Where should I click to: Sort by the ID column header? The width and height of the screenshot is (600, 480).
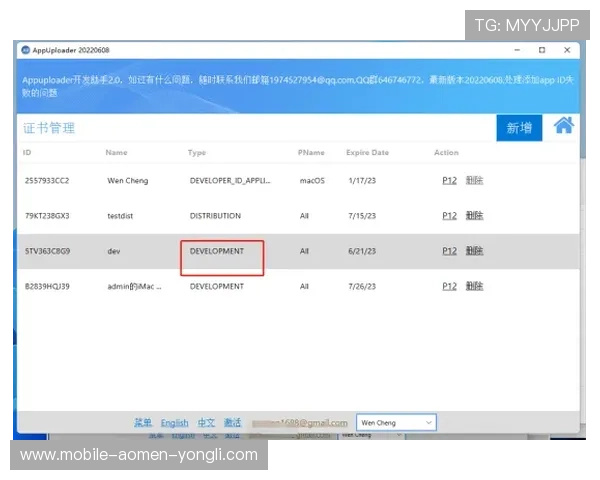(27, 152)
